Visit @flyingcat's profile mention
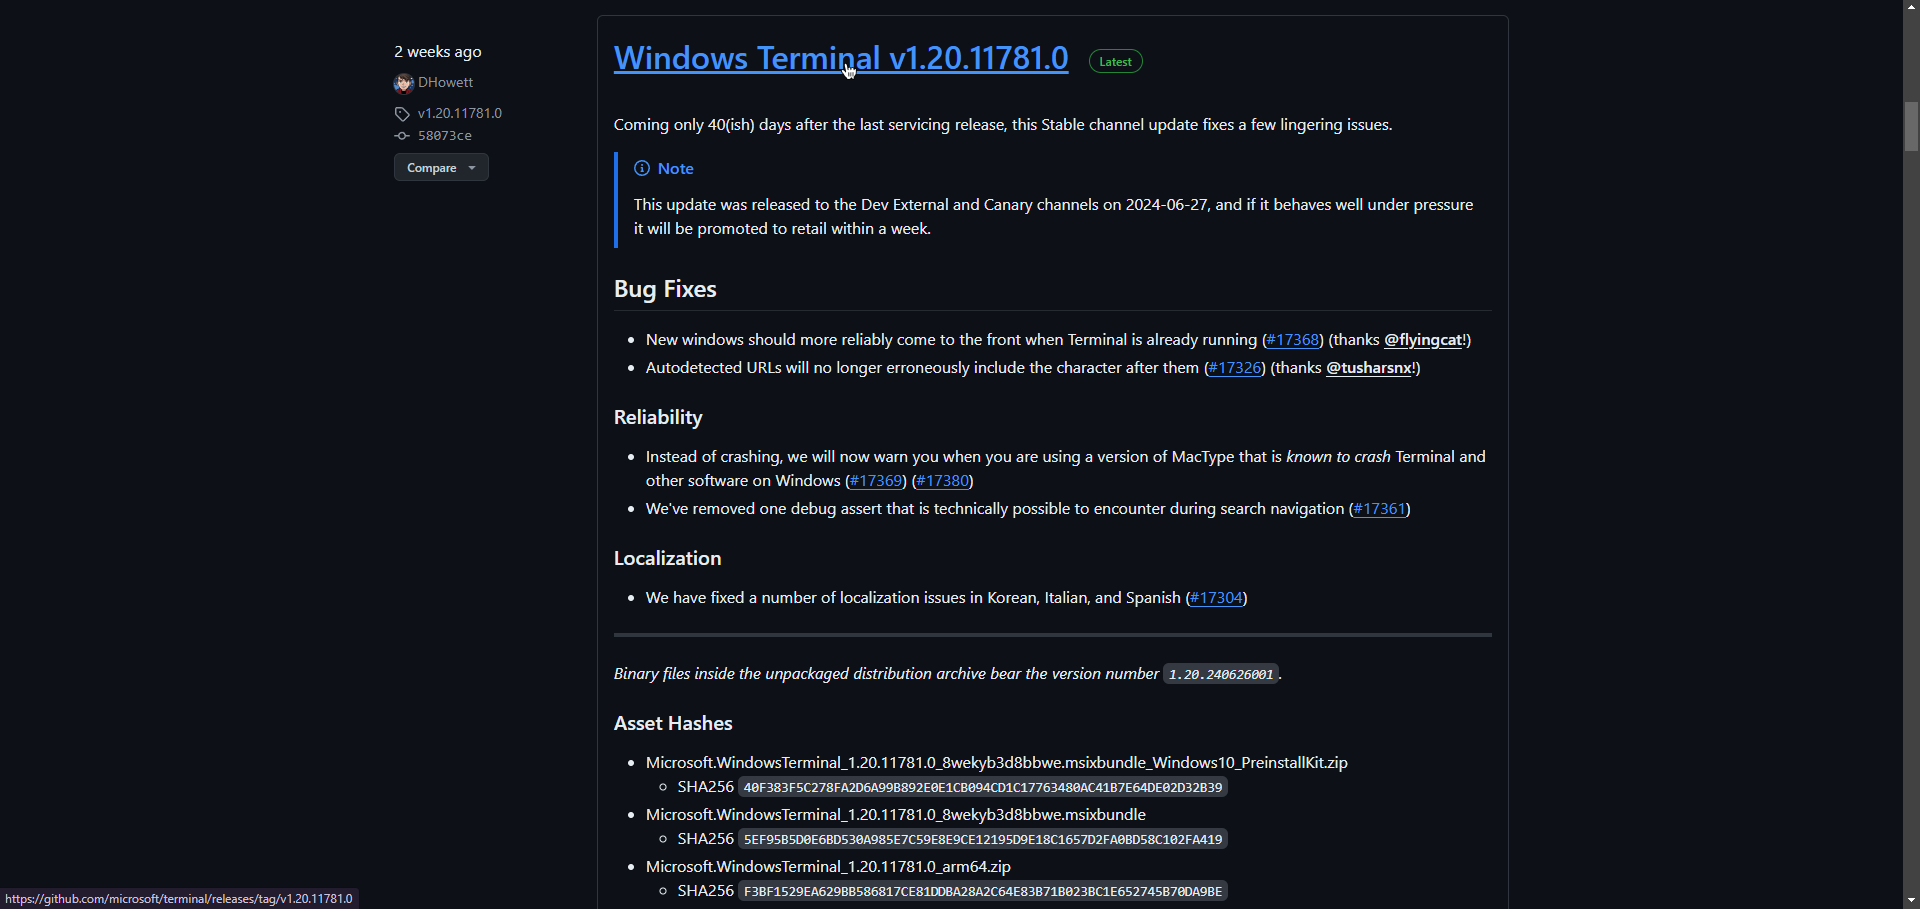1920x909 pixels. [x=1423, y=340]
